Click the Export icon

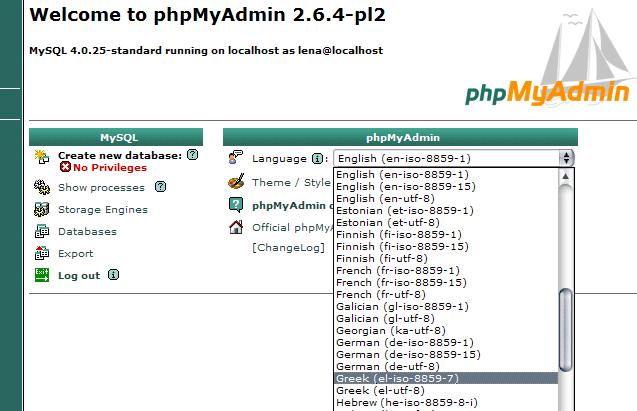(x=41, y=253)
